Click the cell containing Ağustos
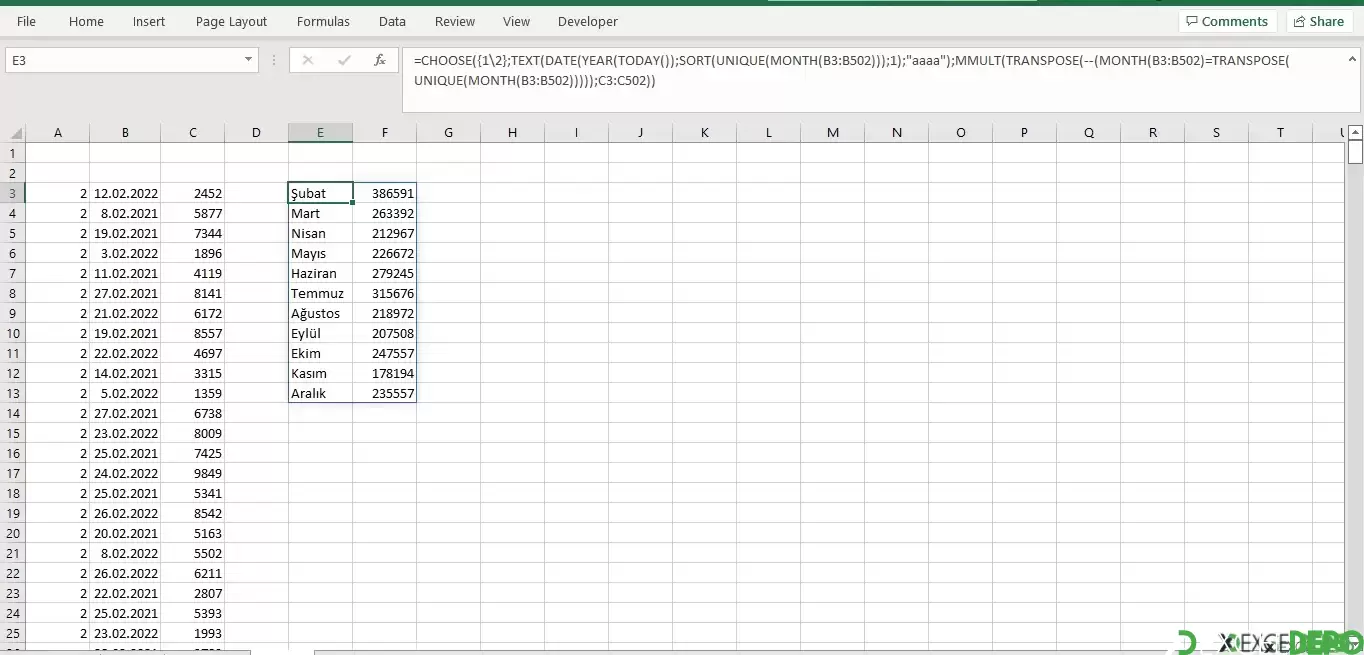Screen dimensions: 1364x655 click(320, 313)
